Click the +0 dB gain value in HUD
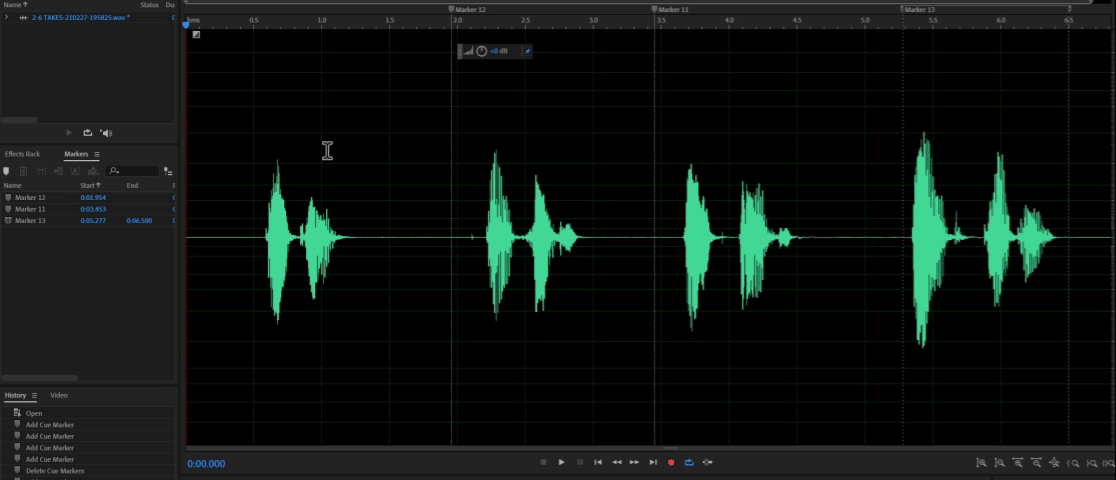 (499, 51)
